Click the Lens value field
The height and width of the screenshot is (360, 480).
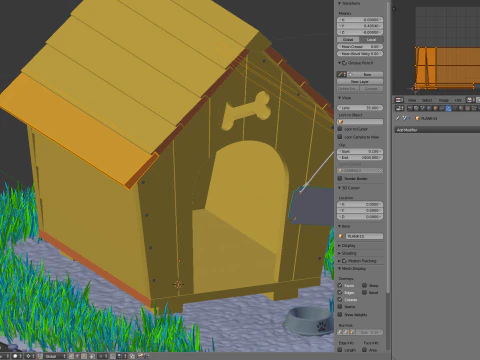[x=360, y=108]
